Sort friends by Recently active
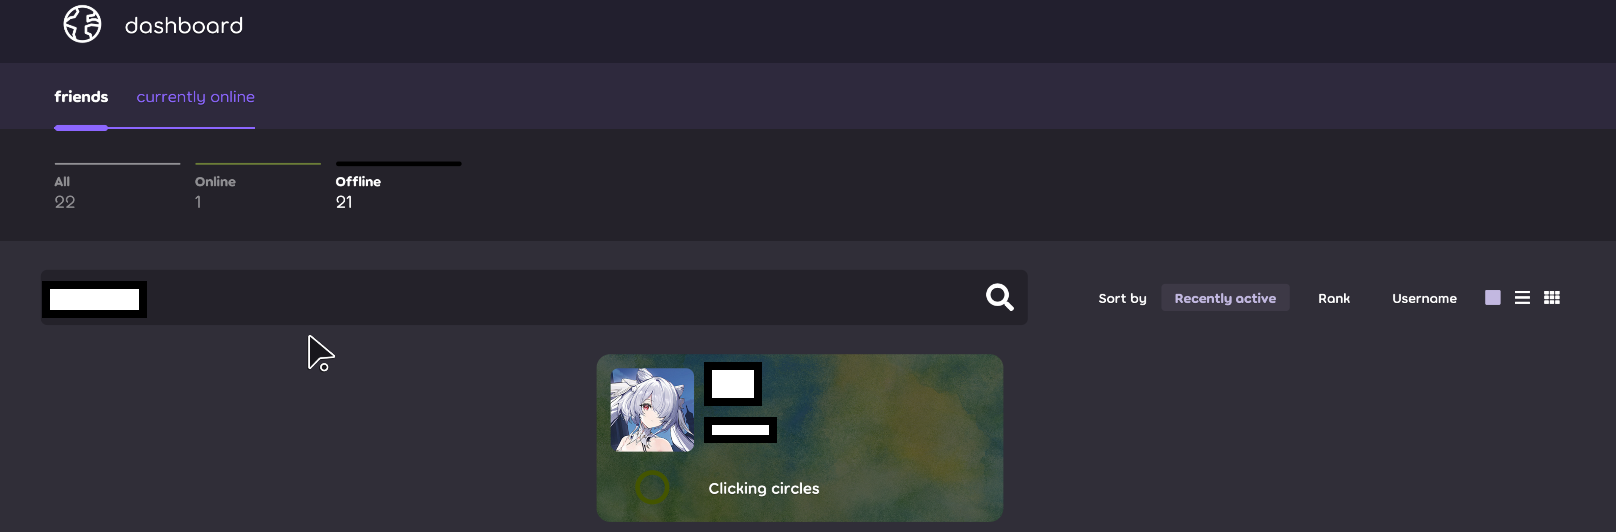 click(x=1225, y=298)
